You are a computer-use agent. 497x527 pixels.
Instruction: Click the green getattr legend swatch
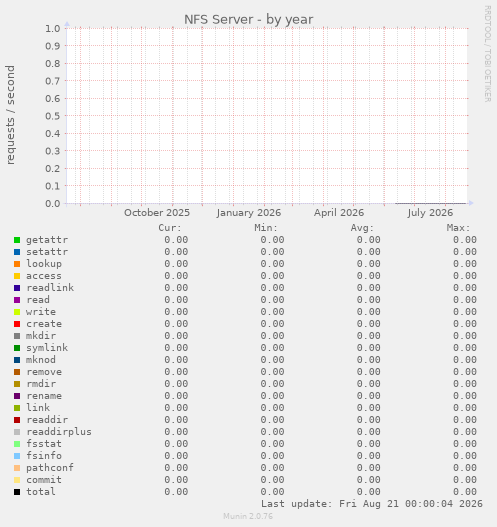click(x=17, y=240)
